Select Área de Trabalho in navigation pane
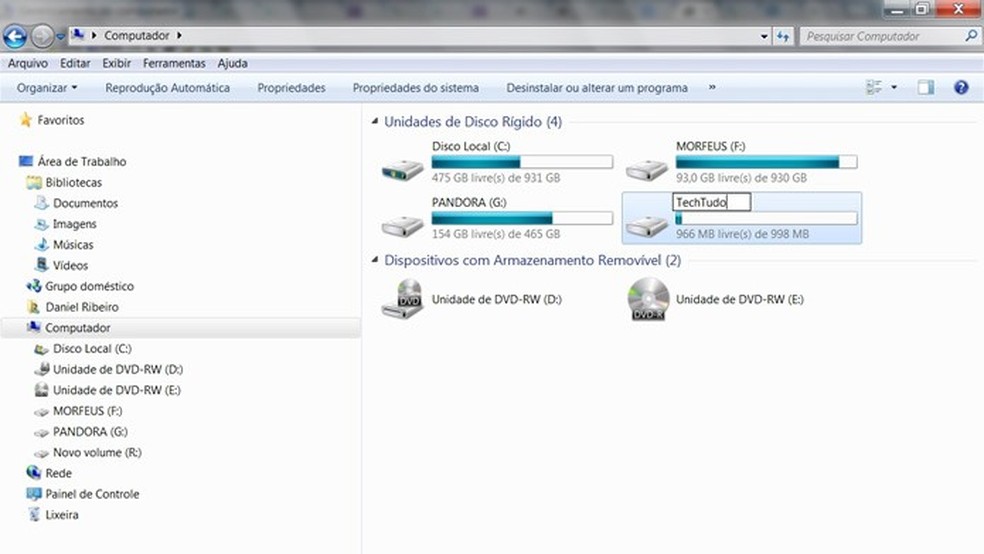The width and height of the screenshot is (984, 554). (x=82, y=161)
